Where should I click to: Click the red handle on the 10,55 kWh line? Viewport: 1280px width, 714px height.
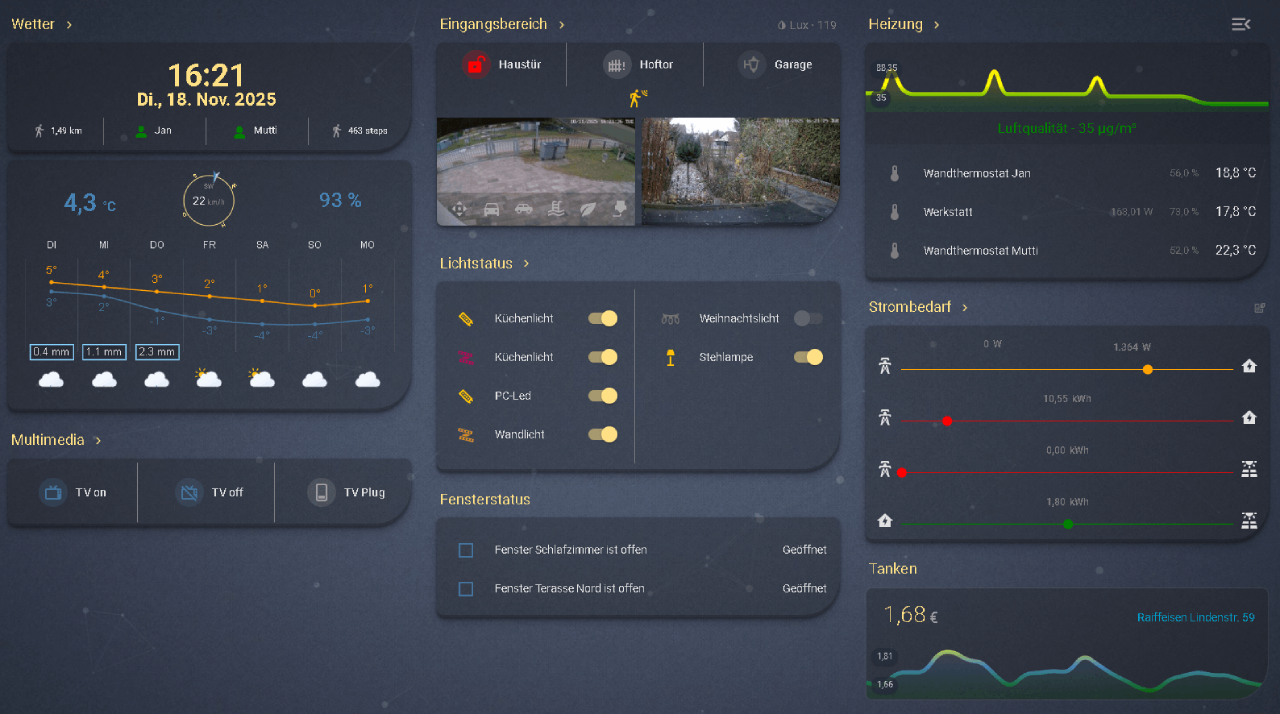[947, 421]
